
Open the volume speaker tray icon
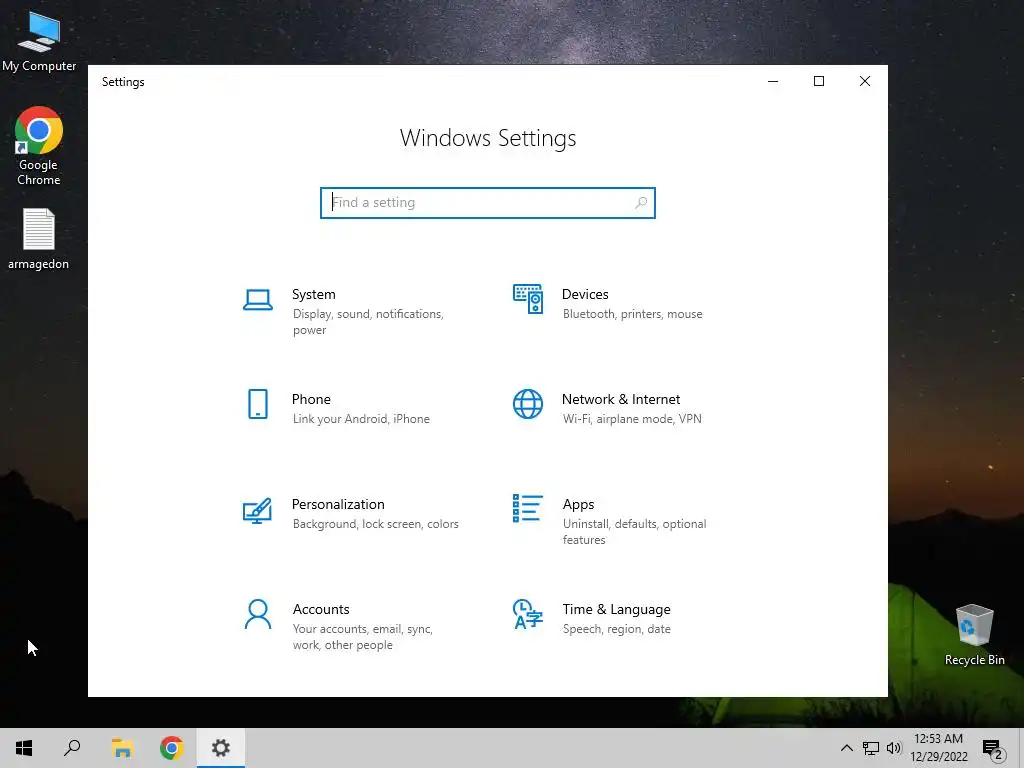click(894, 748)
